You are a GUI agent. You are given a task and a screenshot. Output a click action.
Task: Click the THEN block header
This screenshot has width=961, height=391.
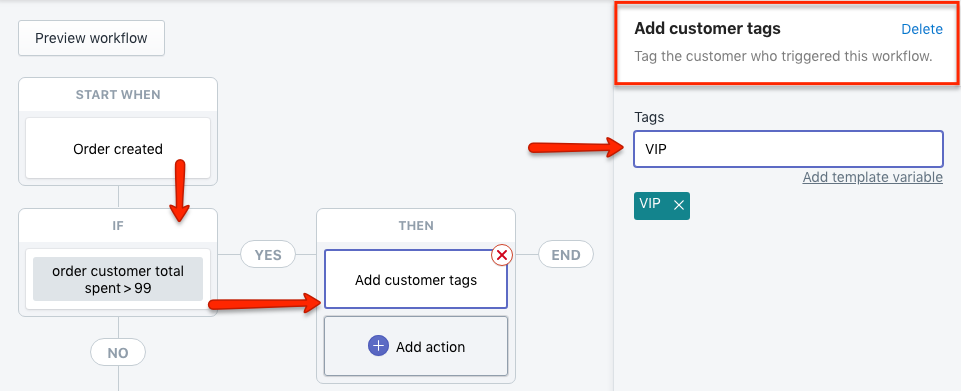(416, 226)
